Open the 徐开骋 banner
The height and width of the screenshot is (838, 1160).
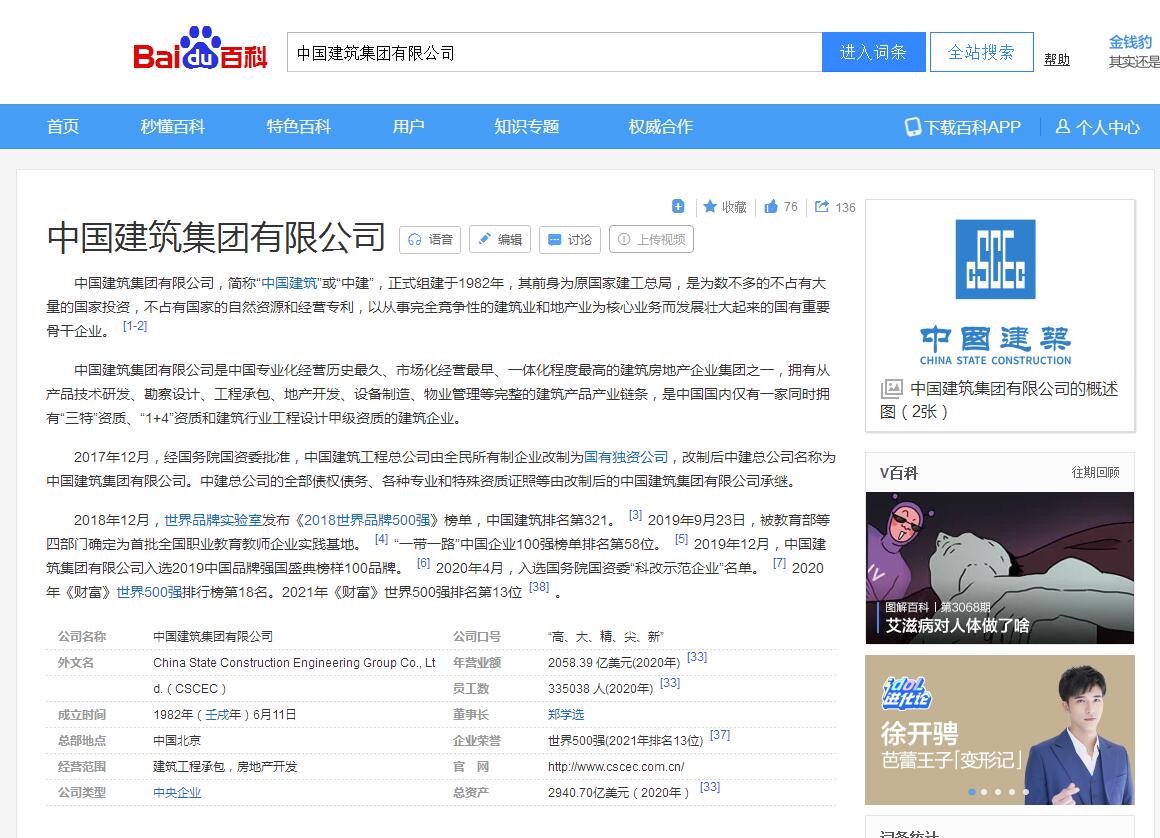coord(1000,730)
